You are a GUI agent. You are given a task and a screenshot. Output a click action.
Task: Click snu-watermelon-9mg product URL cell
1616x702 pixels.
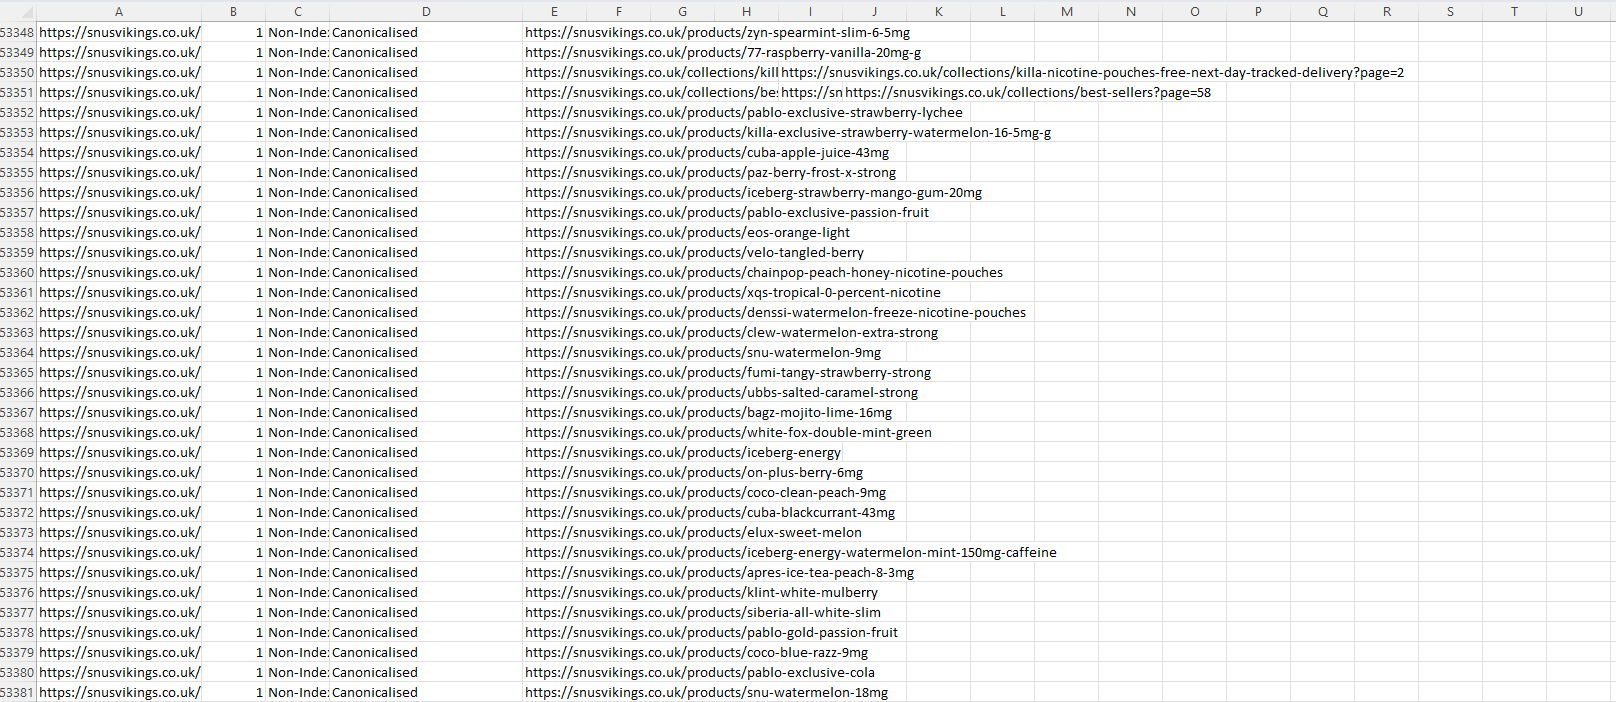[x=703, y=352]
